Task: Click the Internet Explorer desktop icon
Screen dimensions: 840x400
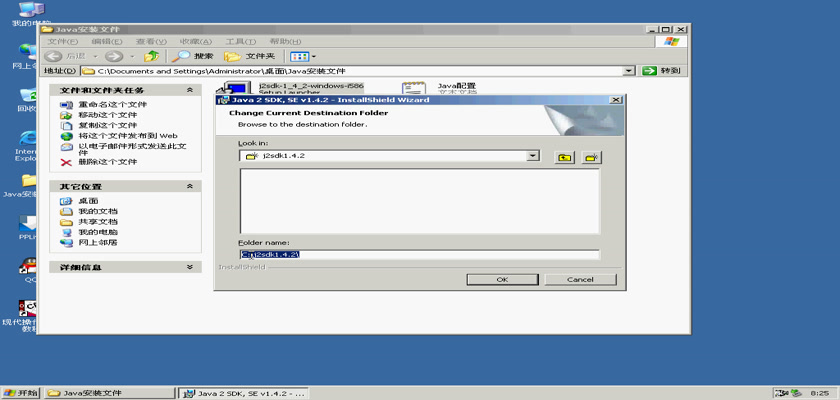Action: pyautogui.click(x=26, y=145)
